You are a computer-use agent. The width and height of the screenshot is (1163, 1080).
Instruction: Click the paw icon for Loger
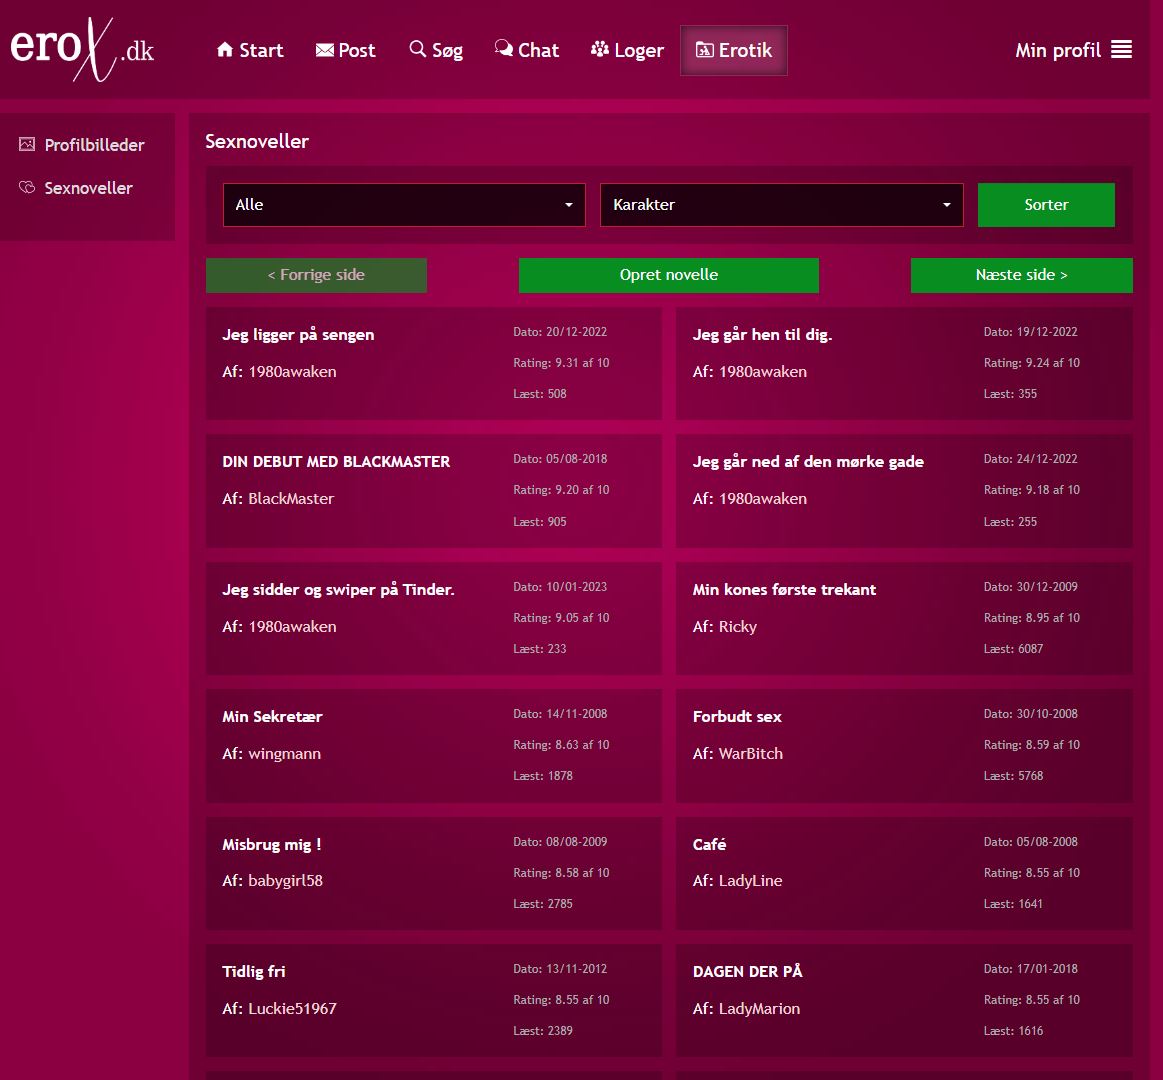600,50
